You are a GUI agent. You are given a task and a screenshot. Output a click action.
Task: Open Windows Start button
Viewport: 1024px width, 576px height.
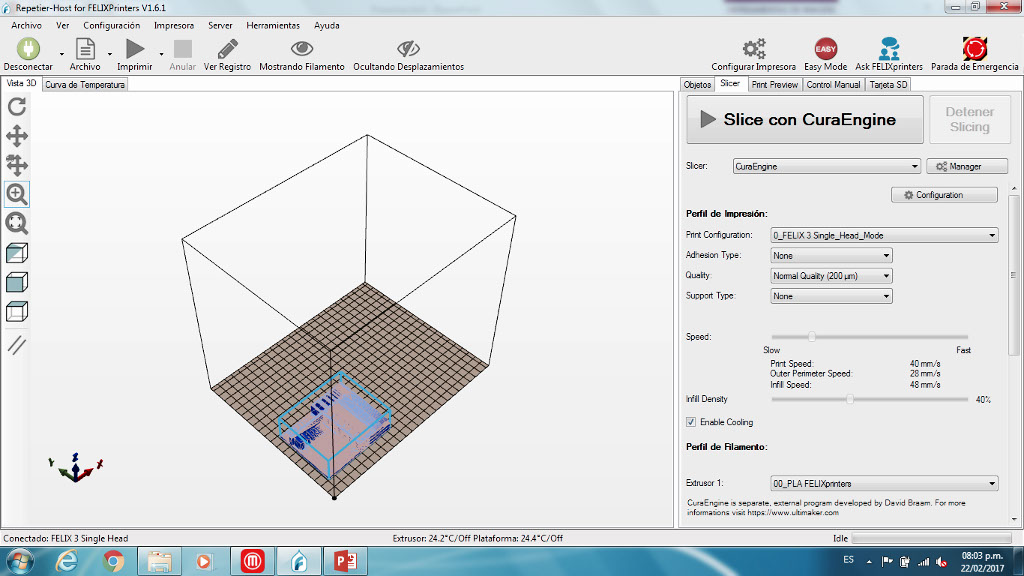[19, 562]
